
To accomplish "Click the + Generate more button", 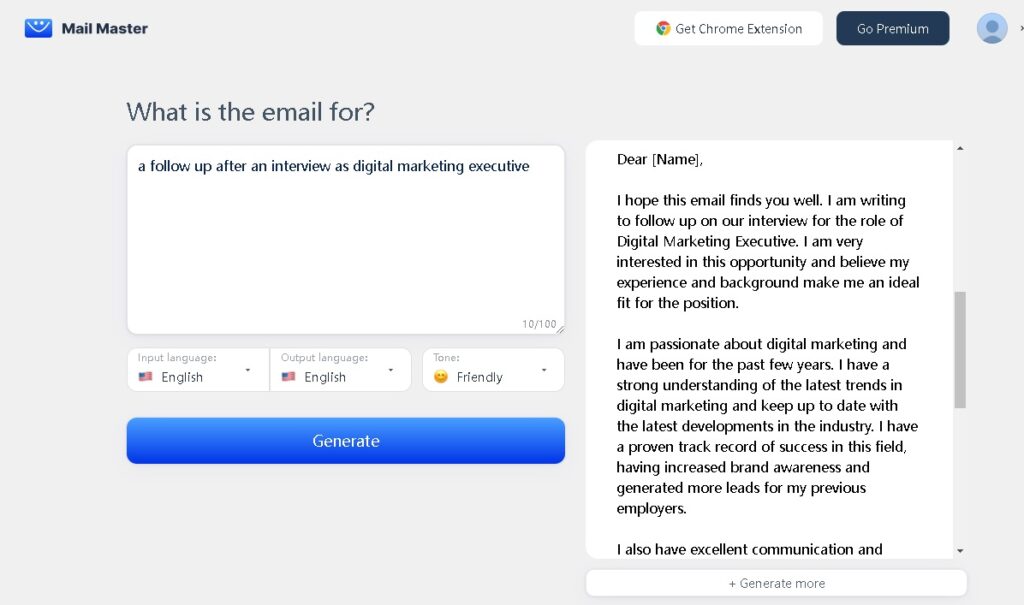I will (776, 583).
